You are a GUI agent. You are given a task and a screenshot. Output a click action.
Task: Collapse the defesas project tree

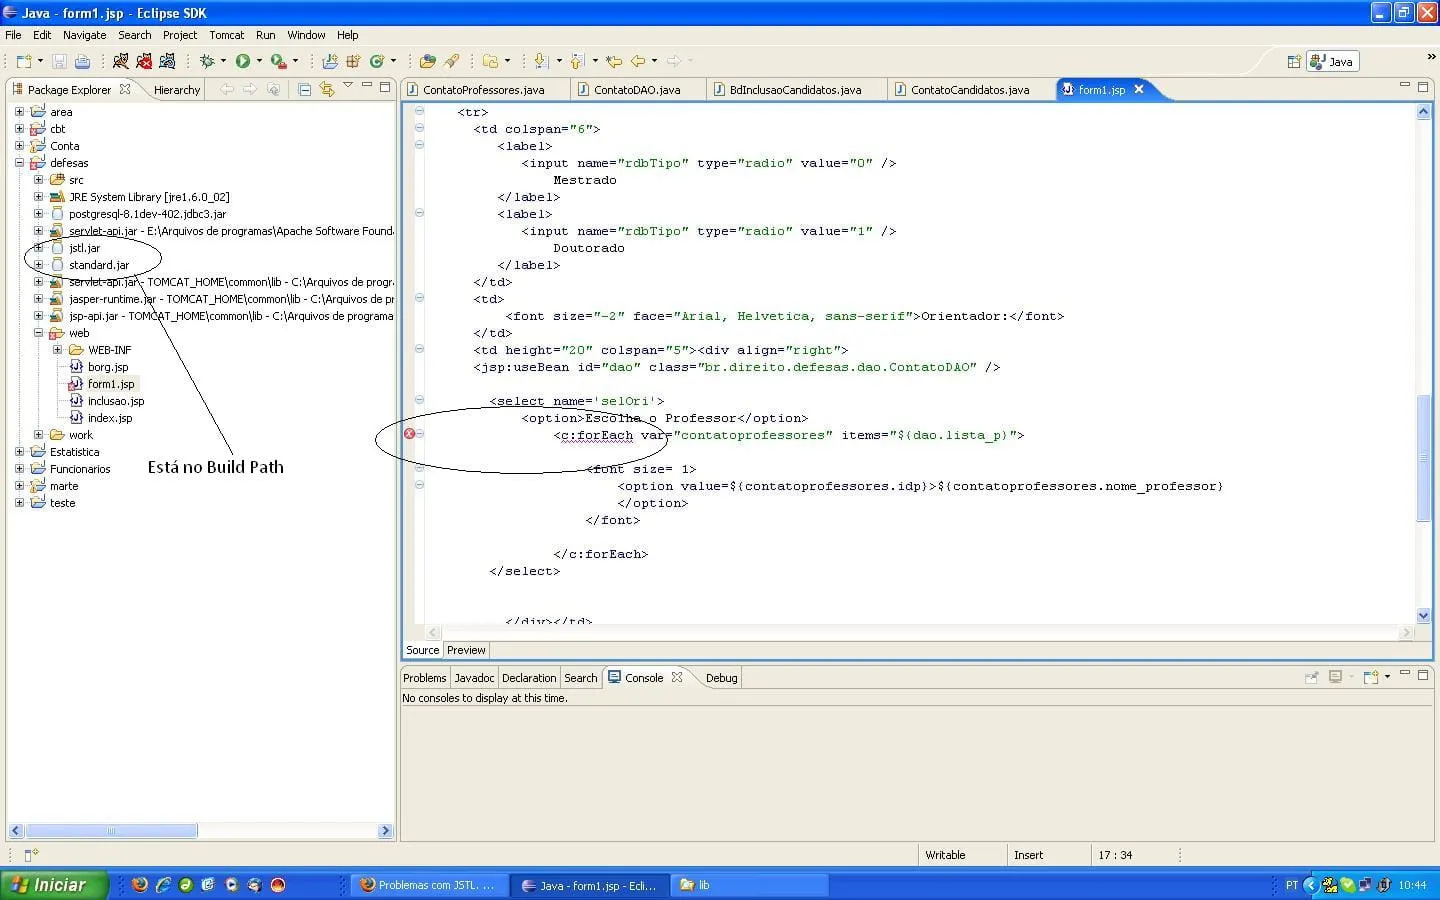click(x=19, y=163)
